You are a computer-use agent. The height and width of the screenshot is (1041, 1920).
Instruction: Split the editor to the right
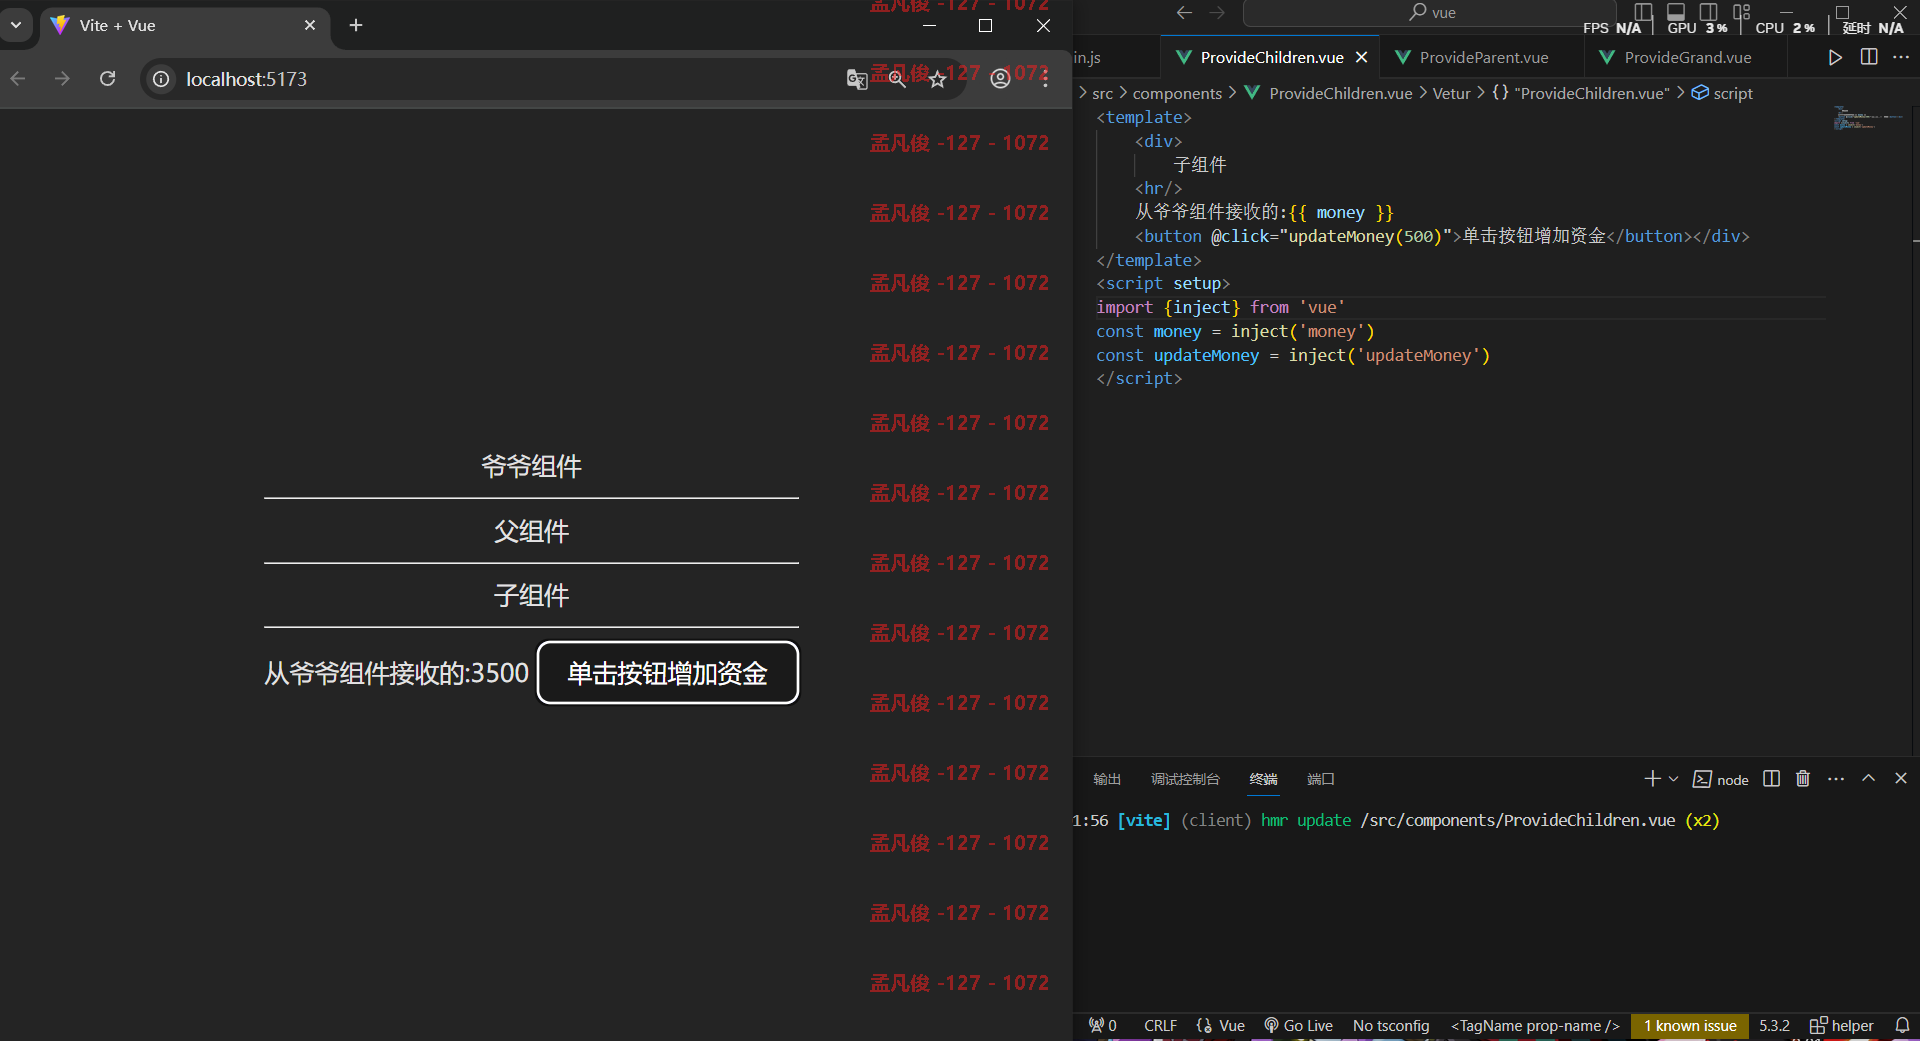tap(1869, 57)
